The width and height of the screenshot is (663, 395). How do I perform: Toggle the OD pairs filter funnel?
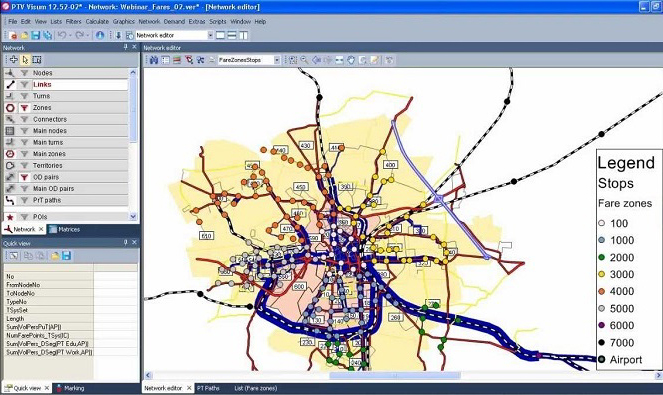pyautogui.click(x=25, y=177)
